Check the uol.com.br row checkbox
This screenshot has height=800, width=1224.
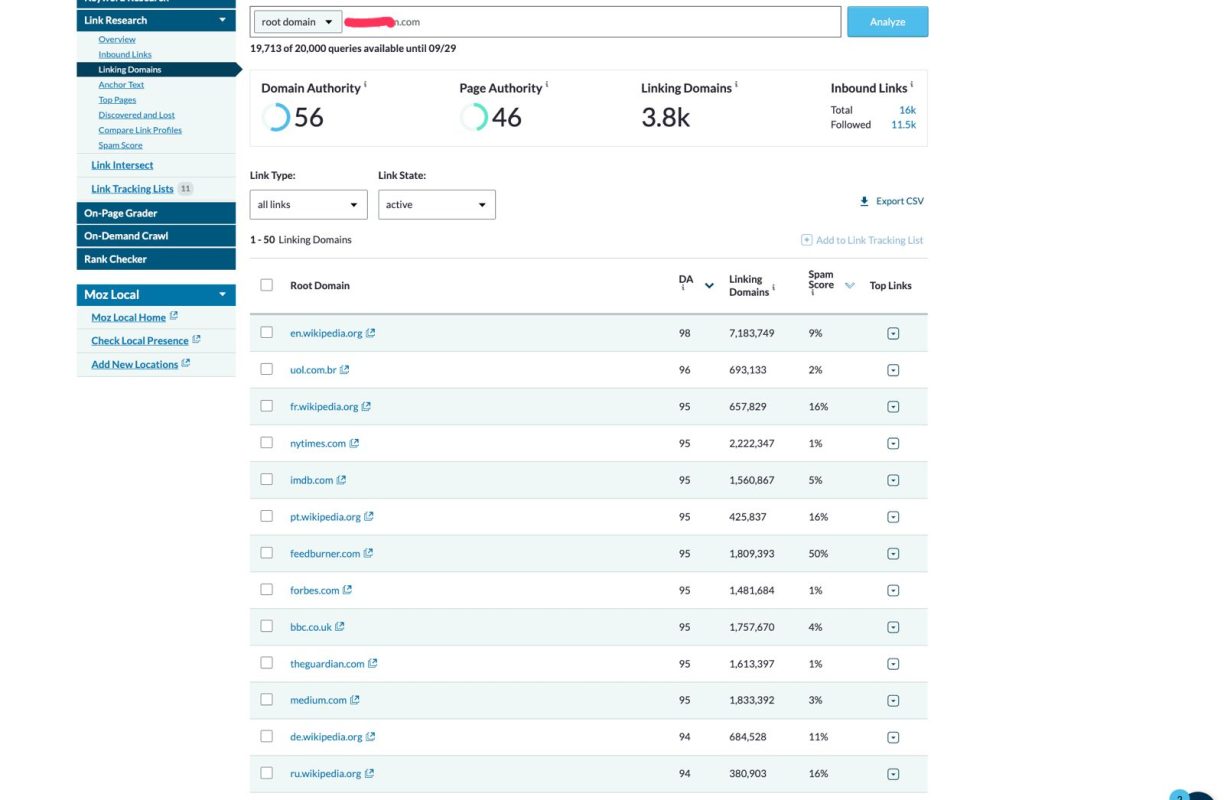click(x=267, y=369)
